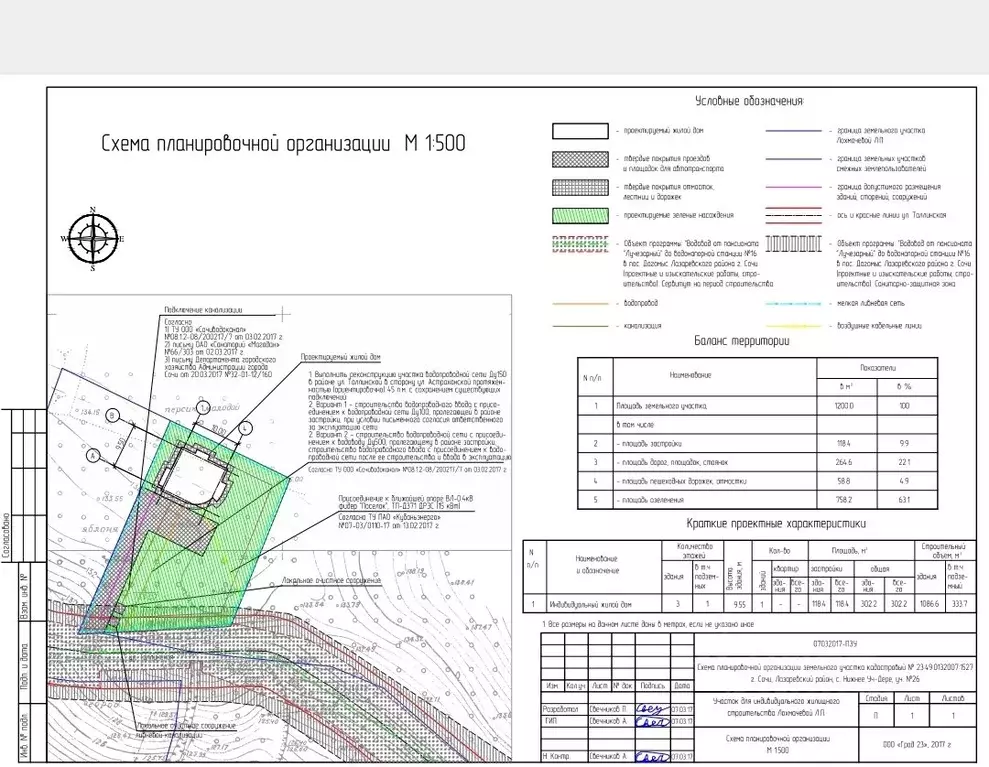Select the grid-pattern walkway paving legend swatch
This screenshot has height=767, width=989.
[580, 187]
